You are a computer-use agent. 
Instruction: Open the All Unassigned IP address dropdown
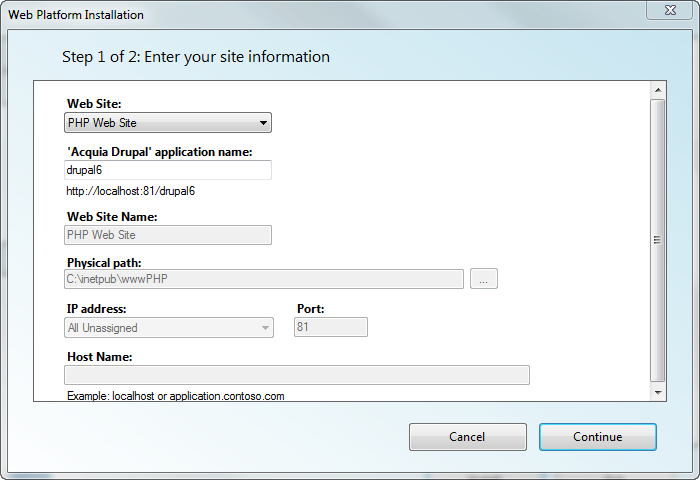pos(169,328)
